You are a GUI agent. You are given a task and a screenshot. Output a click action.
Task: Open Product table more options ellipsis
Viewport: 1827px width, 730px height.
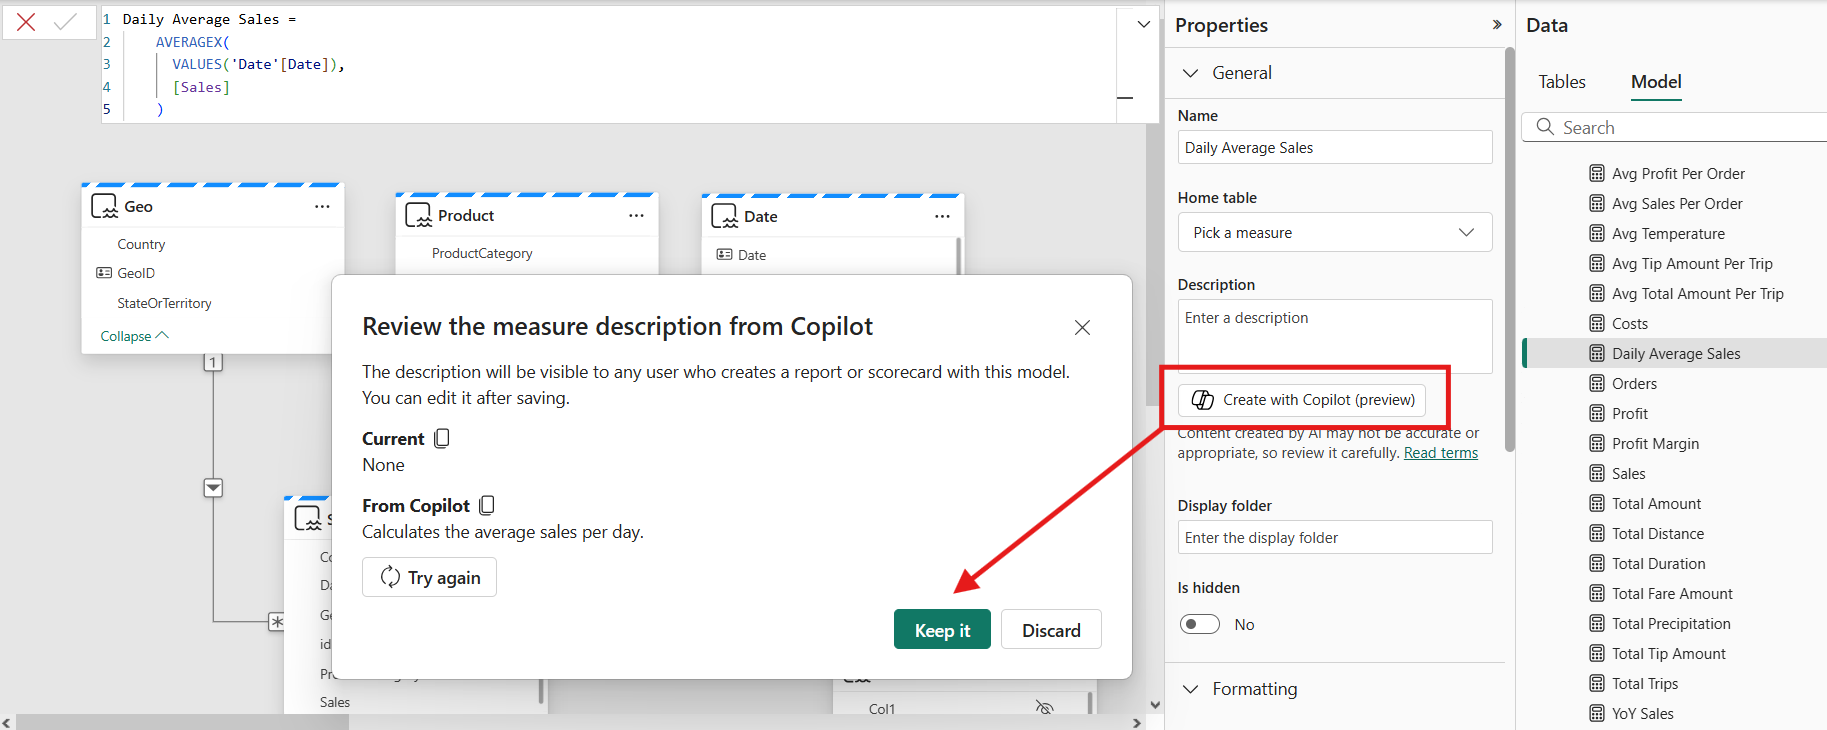point(636,215)
